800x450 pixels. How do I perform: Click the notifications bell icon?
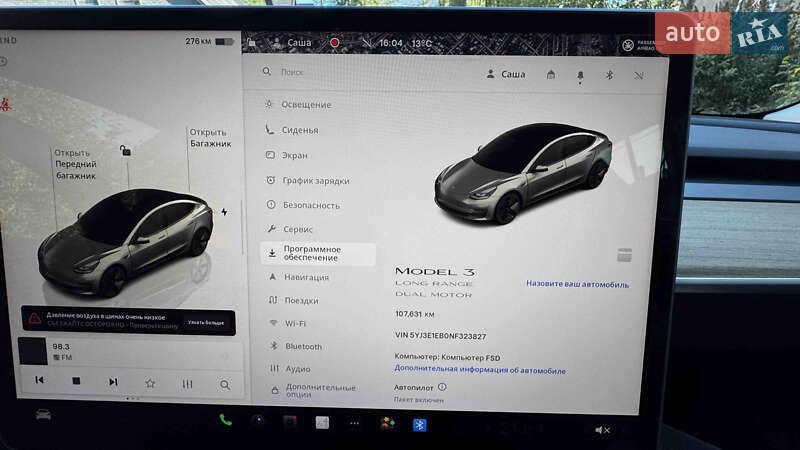point(580,75)
